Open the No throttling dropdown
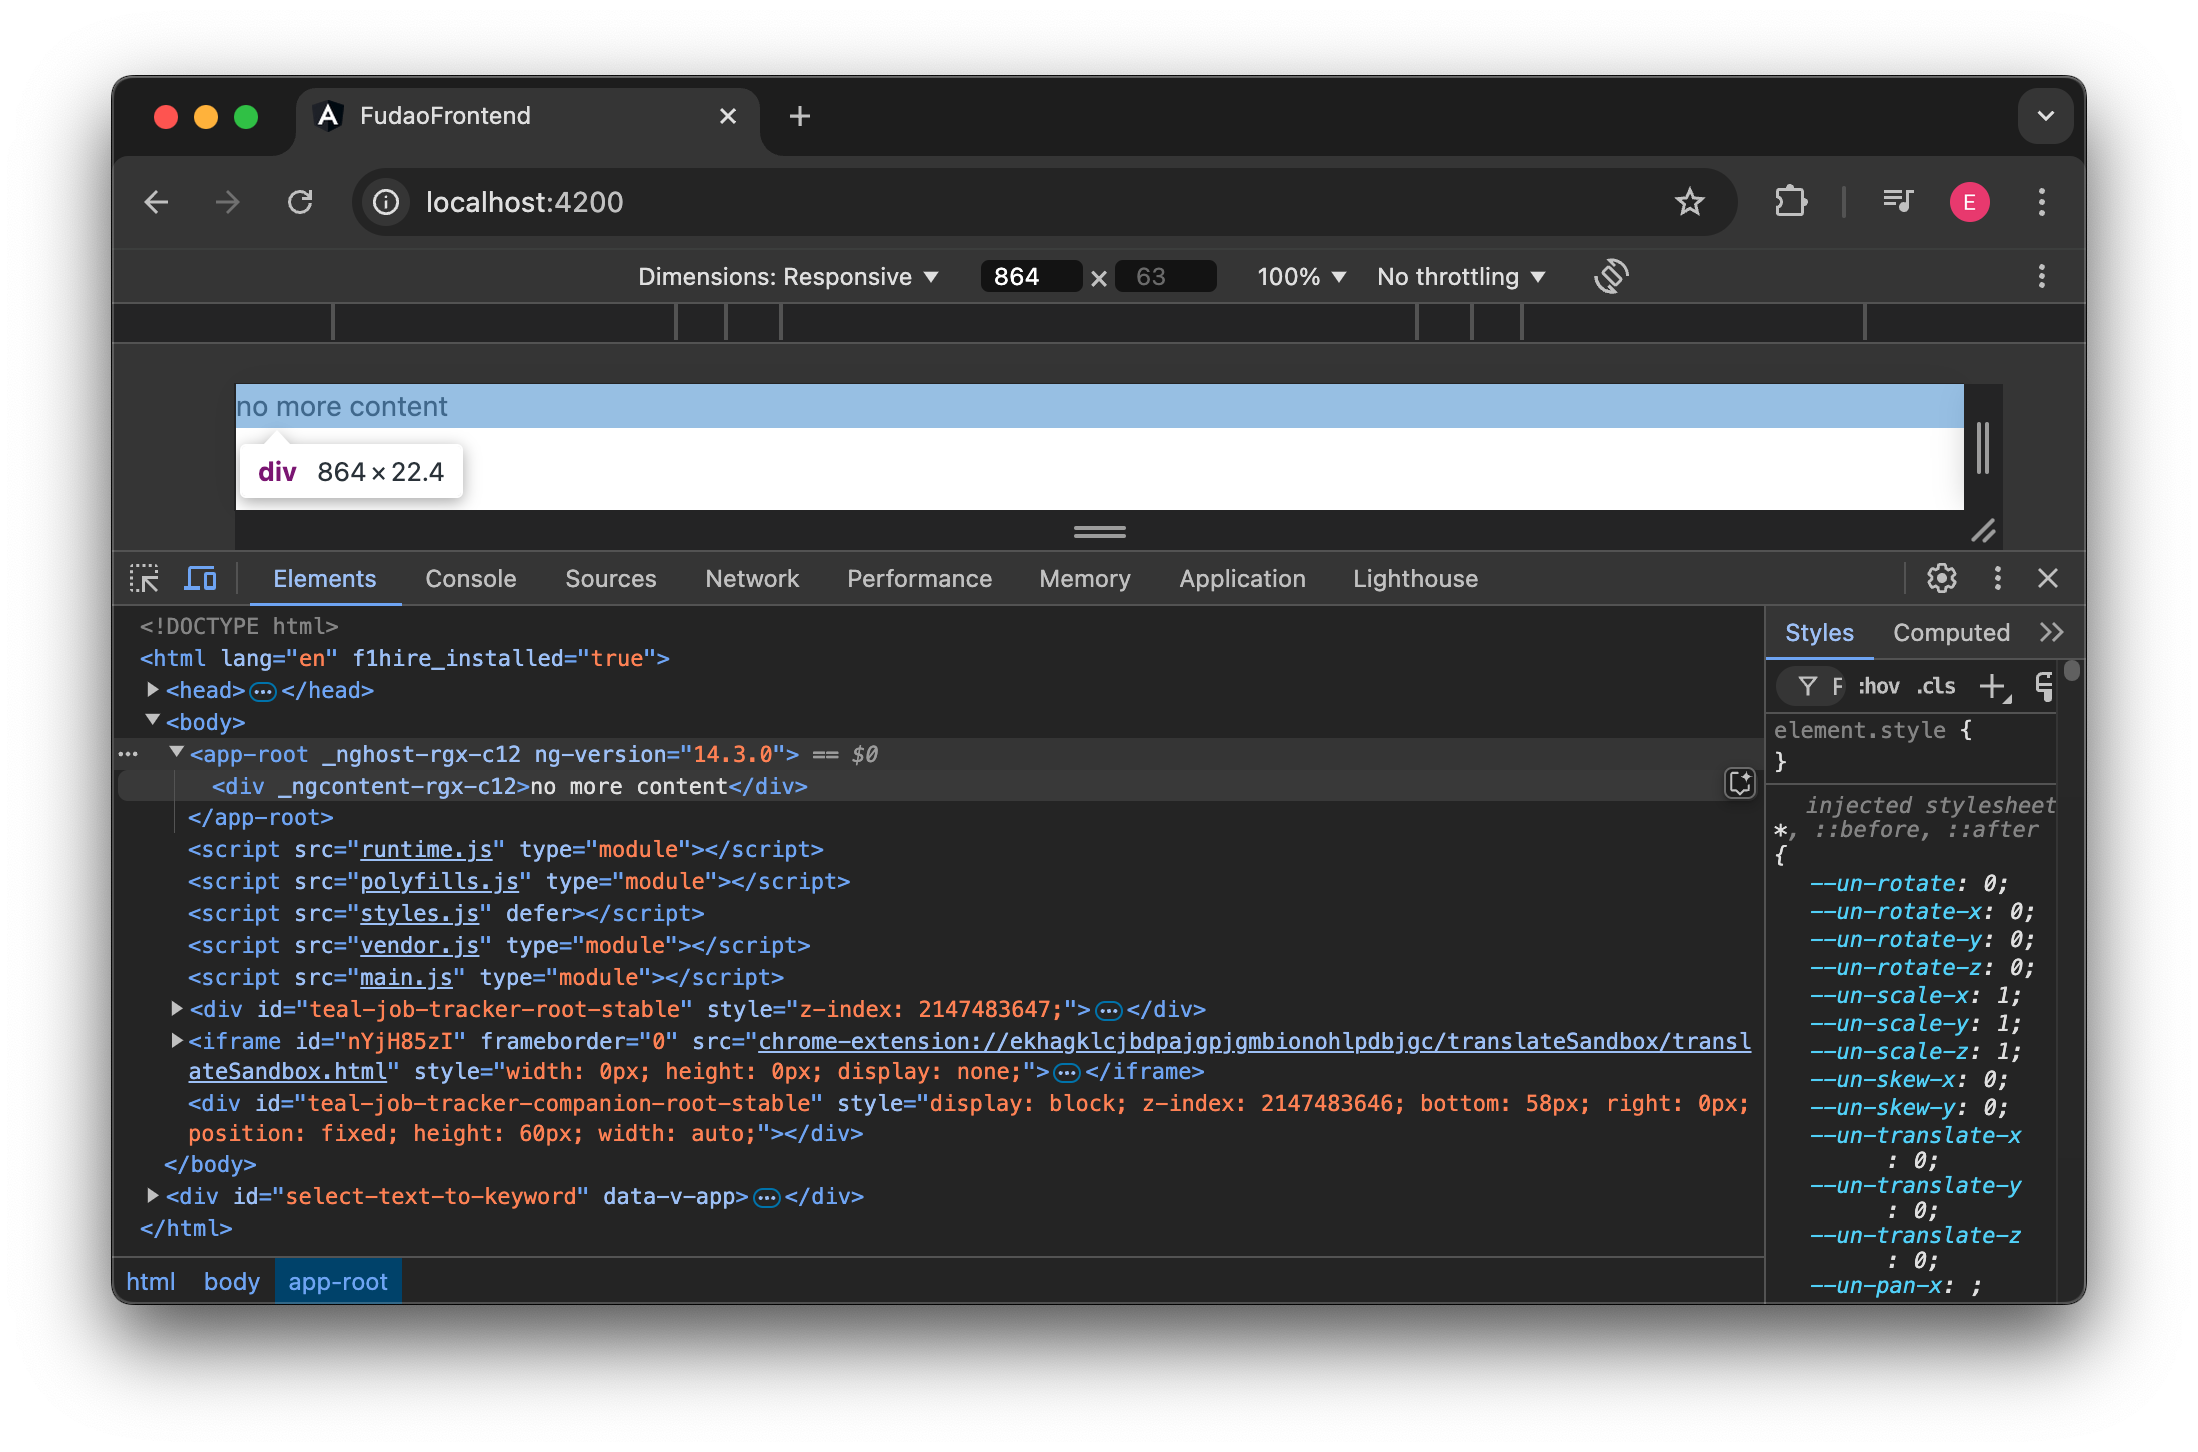The width and height of the screenshot is (2198, 1452). (1460, 276)
